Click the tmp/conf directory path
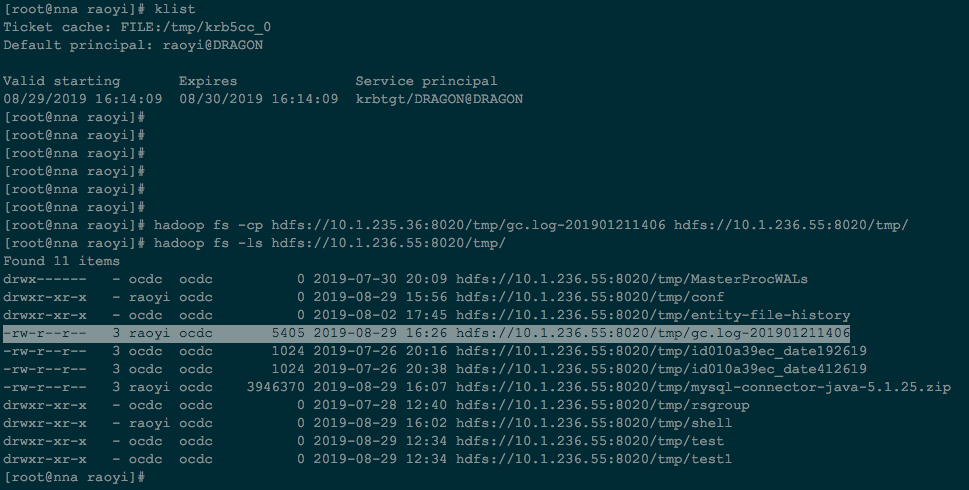This screenshot has width=969, height=490. (590, 297)
